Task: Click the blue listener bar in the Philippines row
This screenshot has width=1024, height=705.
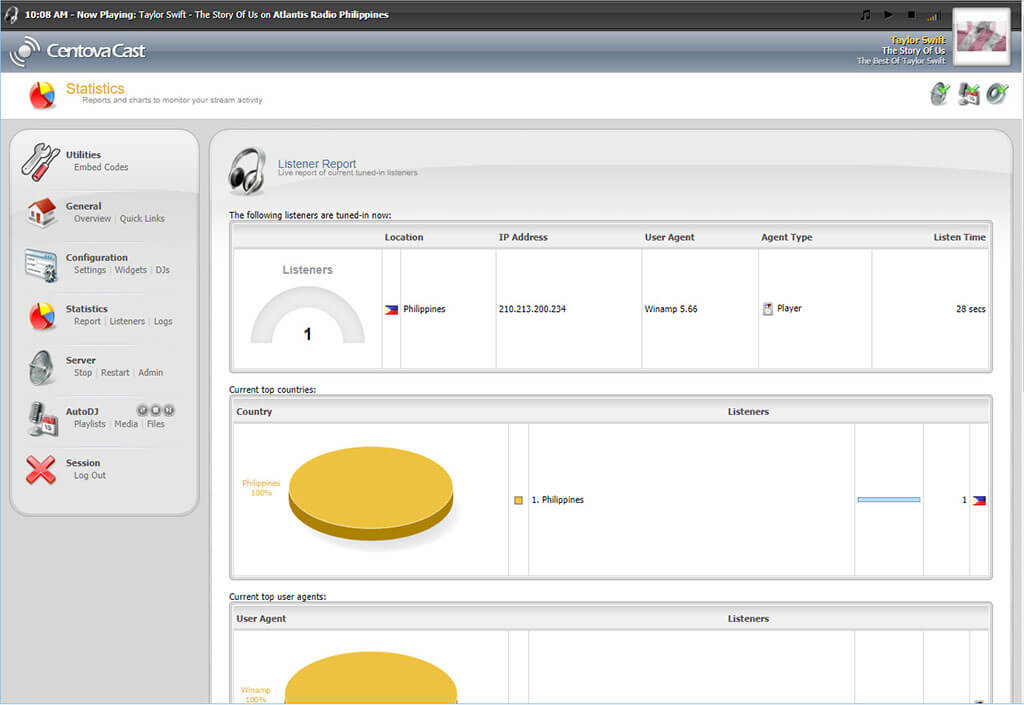Action: tap(889, 500)
